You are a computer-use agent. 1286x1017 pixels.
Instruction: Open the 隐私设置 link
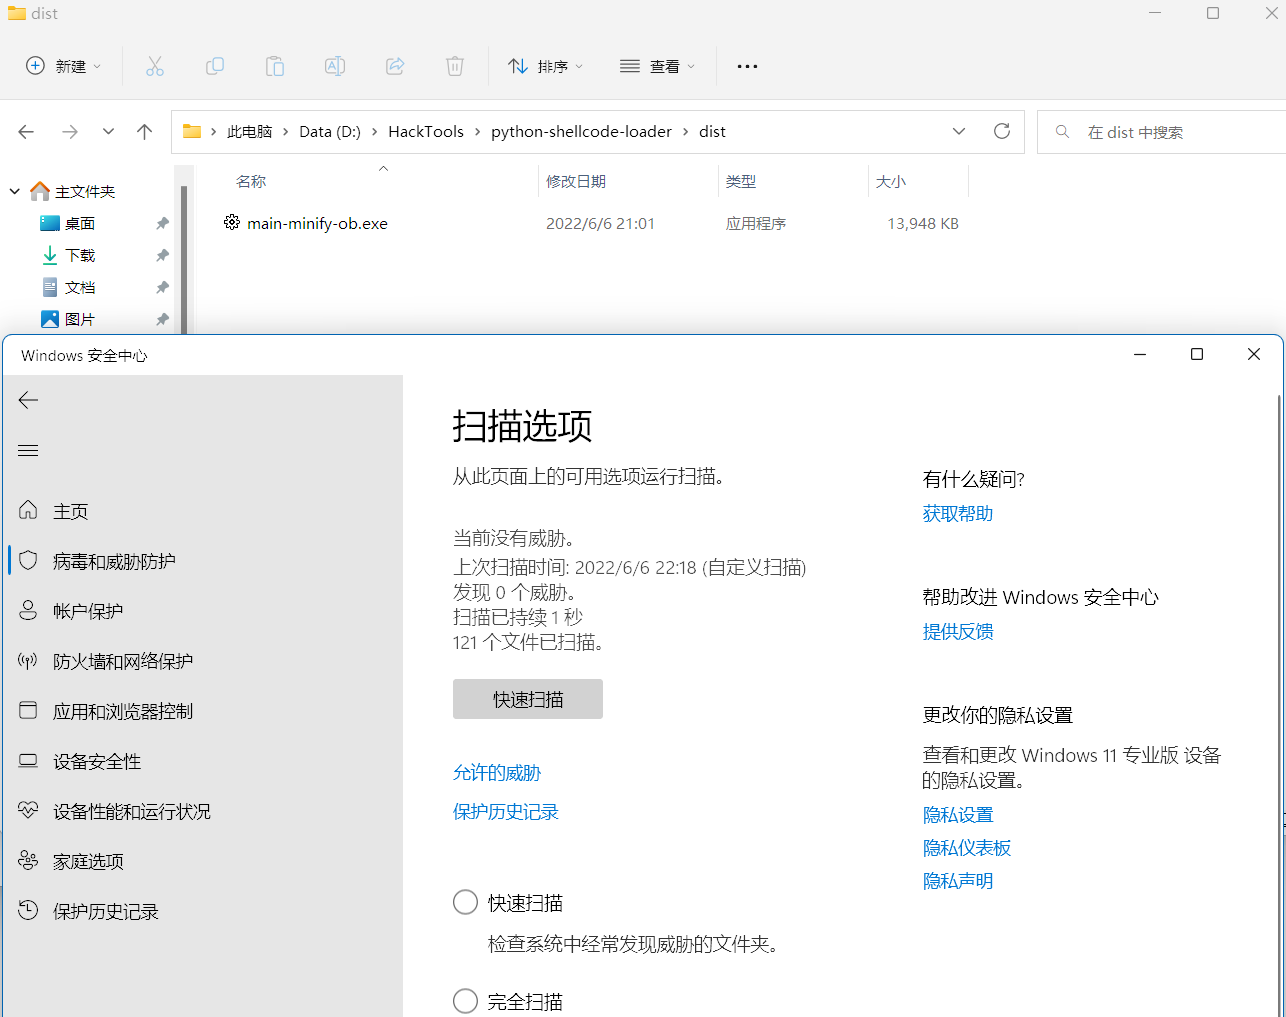(958, 816)
